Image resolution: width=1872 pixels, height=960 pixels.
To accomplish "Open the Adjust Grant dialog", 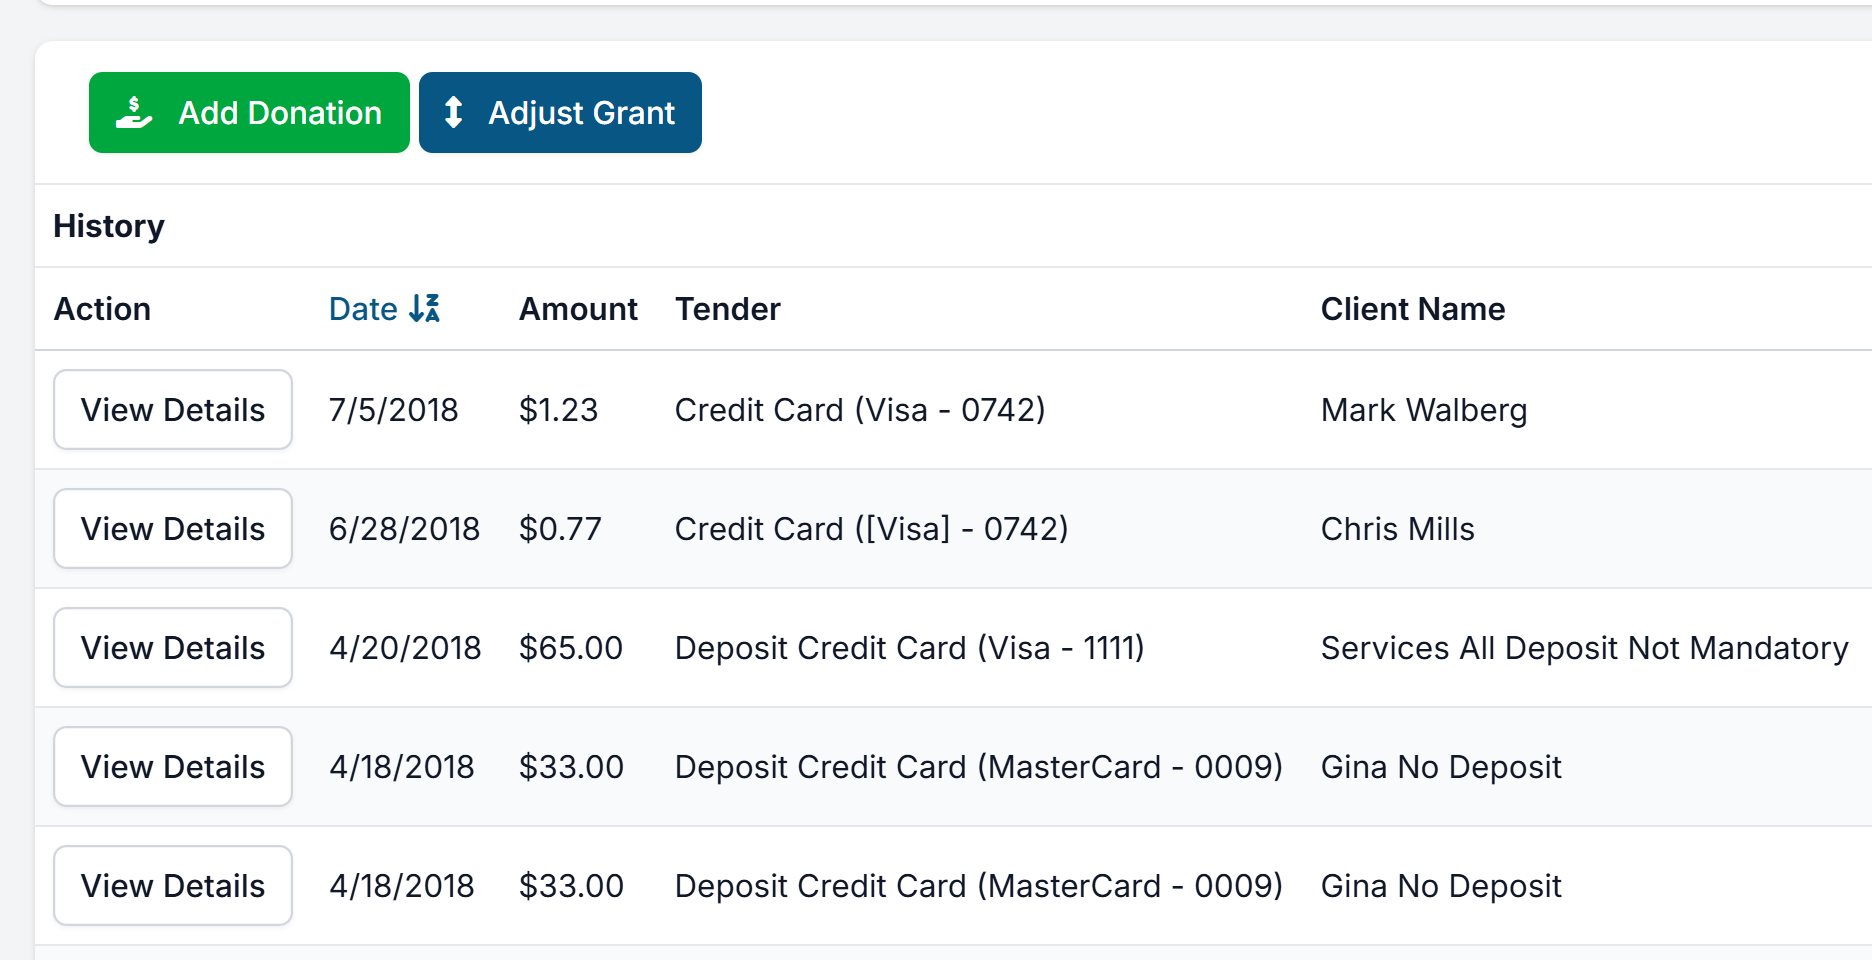I will (560, 112).
